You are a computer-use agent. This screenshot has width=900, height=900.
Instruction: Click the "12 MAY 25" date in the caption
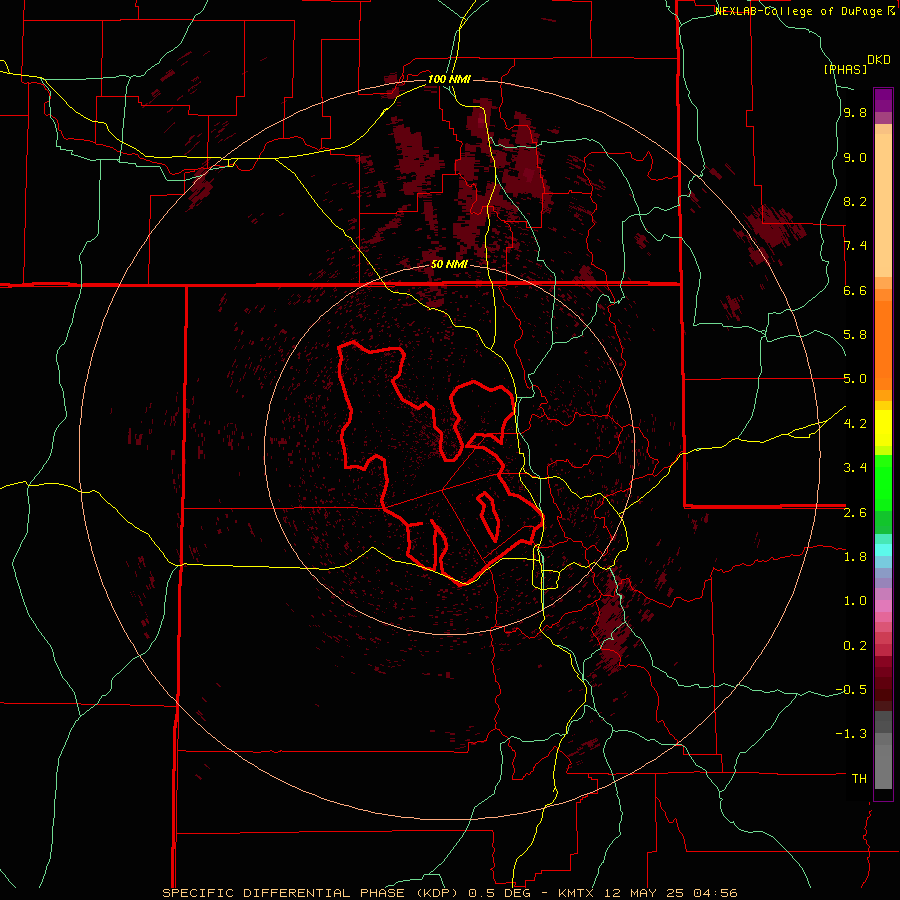[645, 893]
